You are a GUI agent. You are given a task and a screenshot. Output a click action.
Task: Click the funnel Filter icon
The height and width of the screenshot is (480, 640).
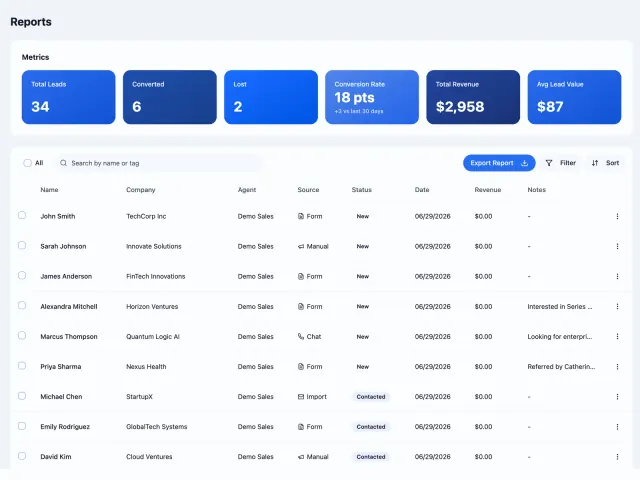[x=549, y=163]
